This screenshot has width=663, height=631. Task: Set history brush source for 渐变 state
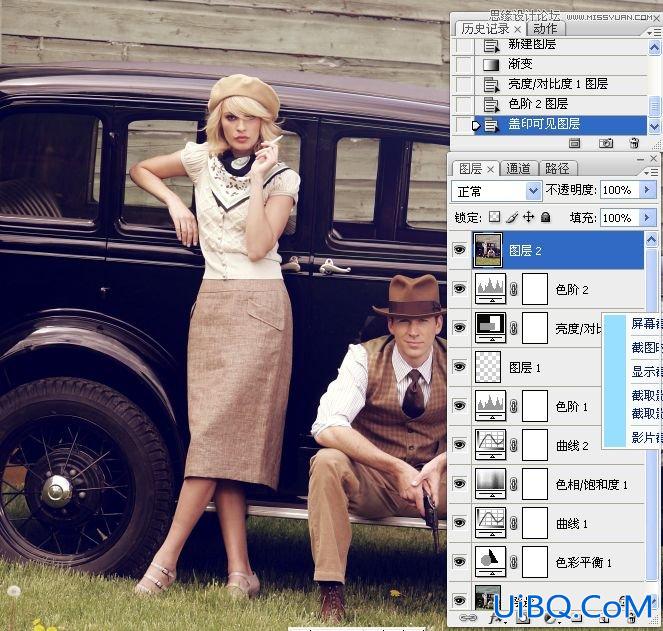click(464, 64)
